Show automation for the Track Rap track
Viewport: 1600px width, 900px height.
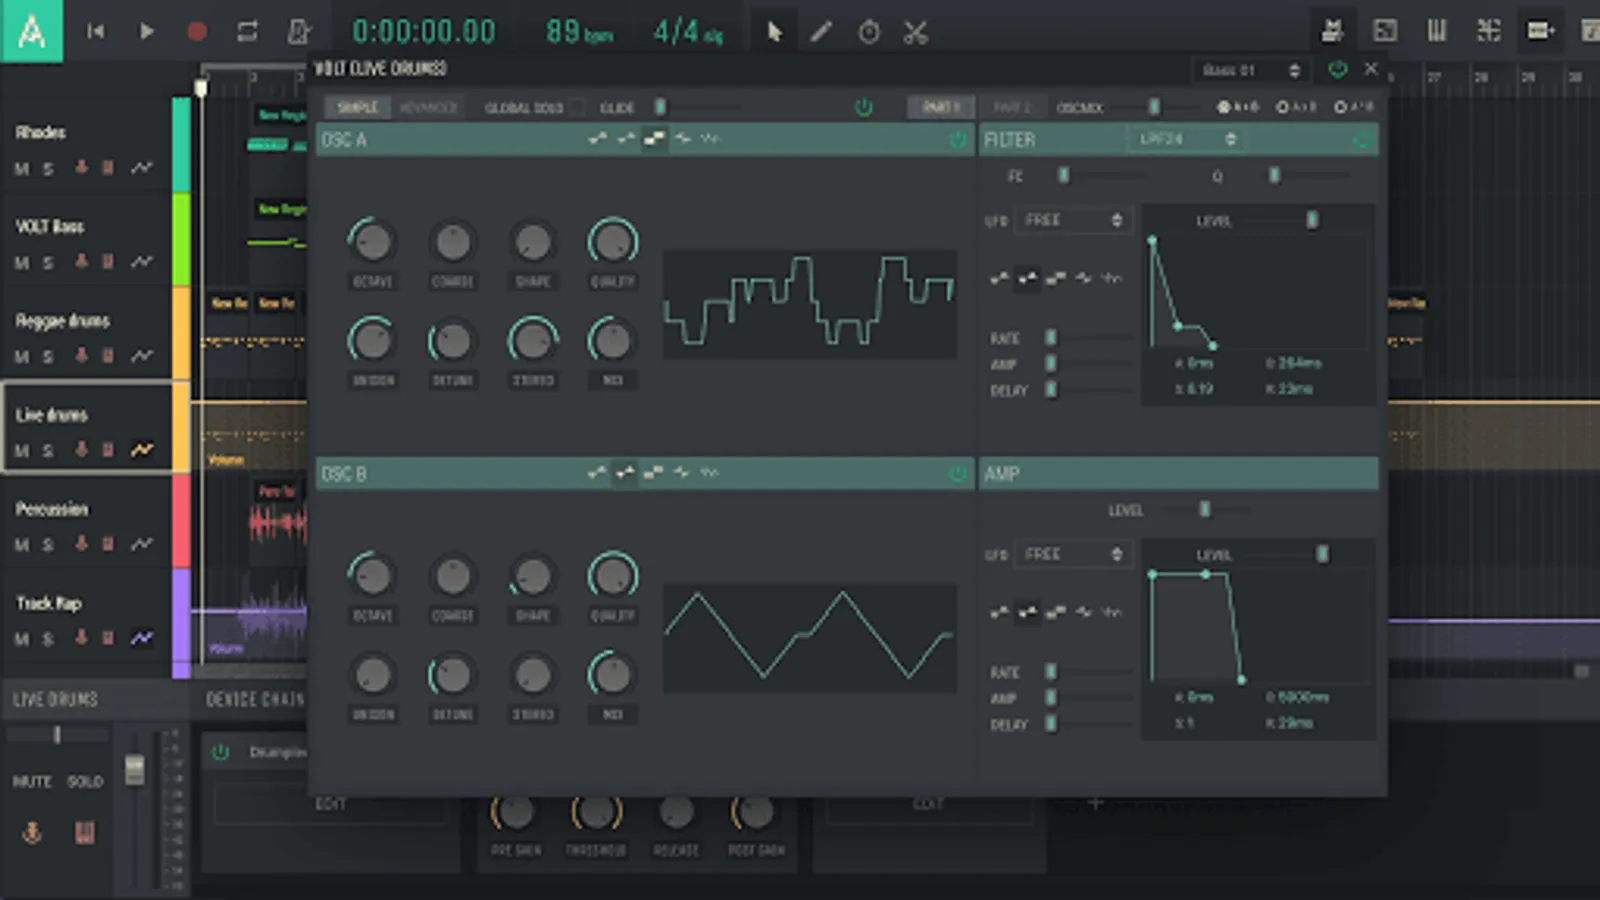pos(142,638)
